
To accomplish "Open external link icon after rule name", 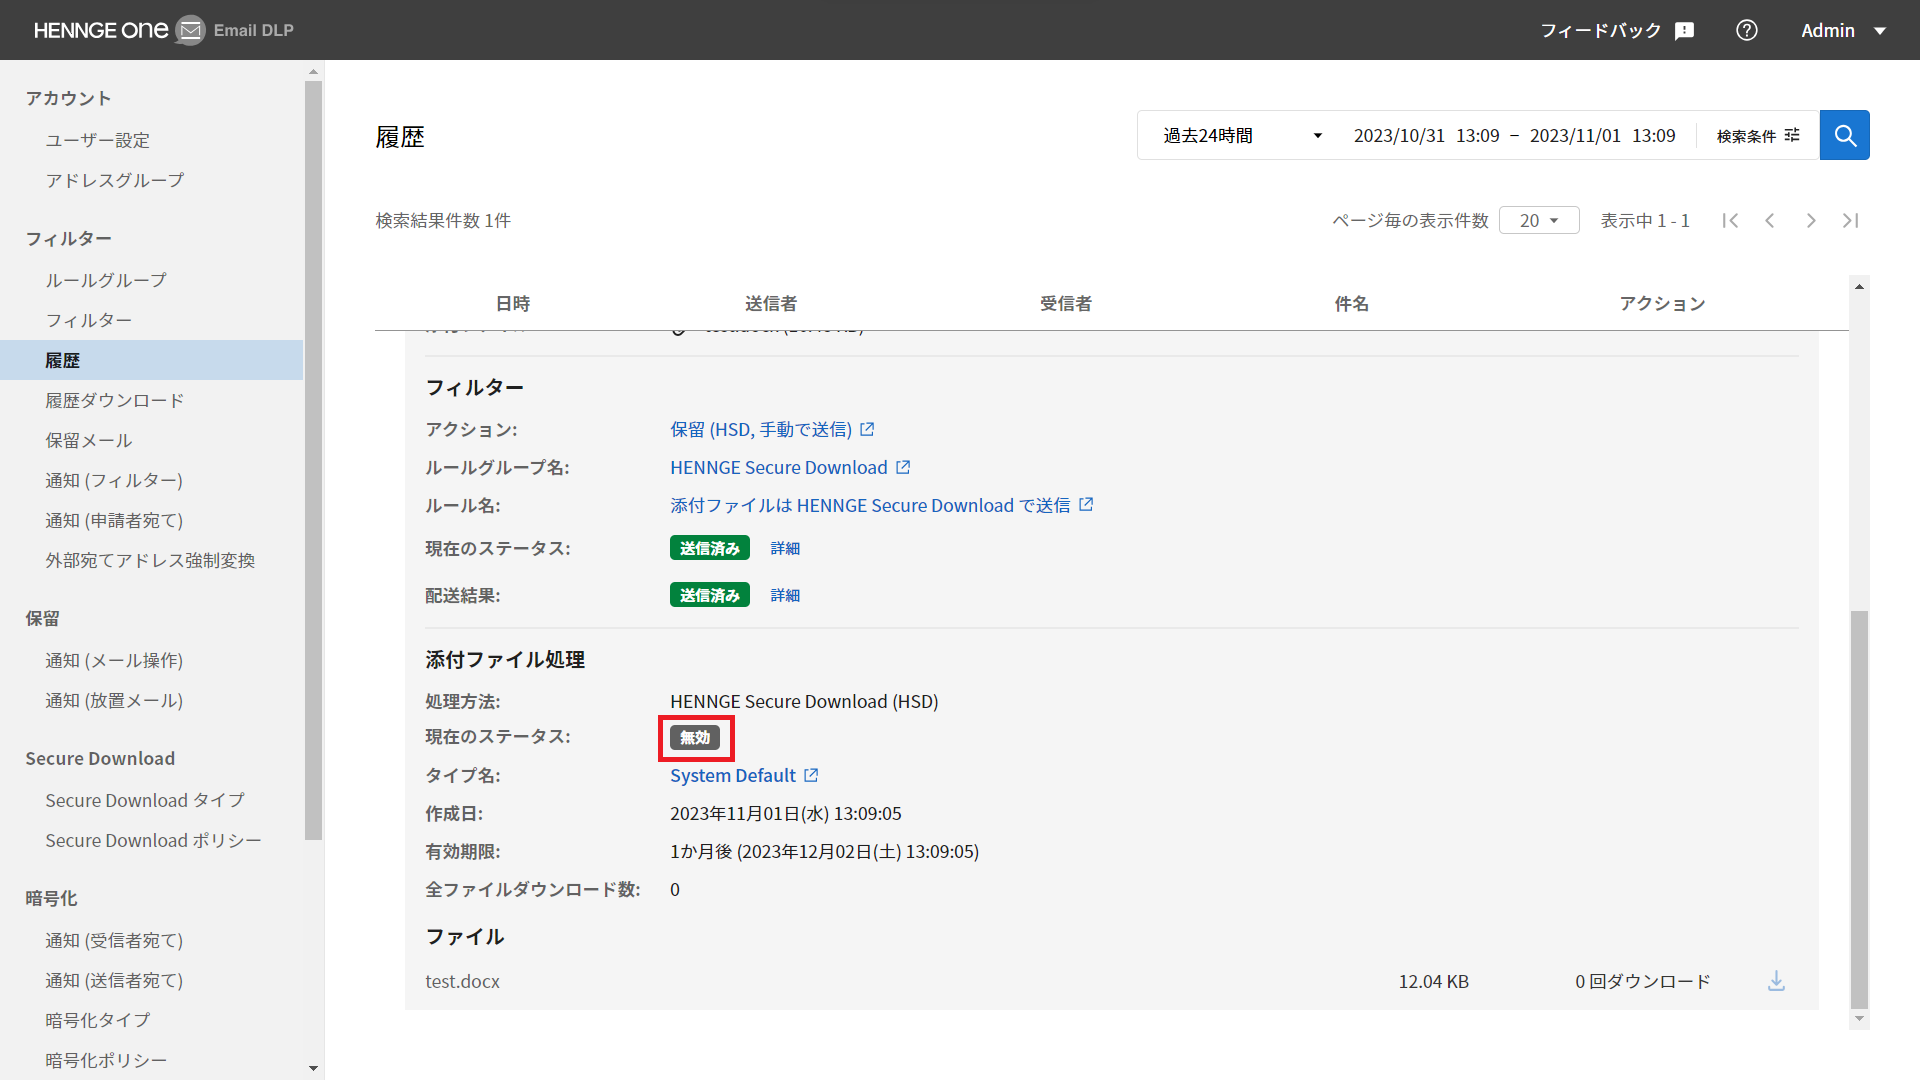I will click(1086, 505).
